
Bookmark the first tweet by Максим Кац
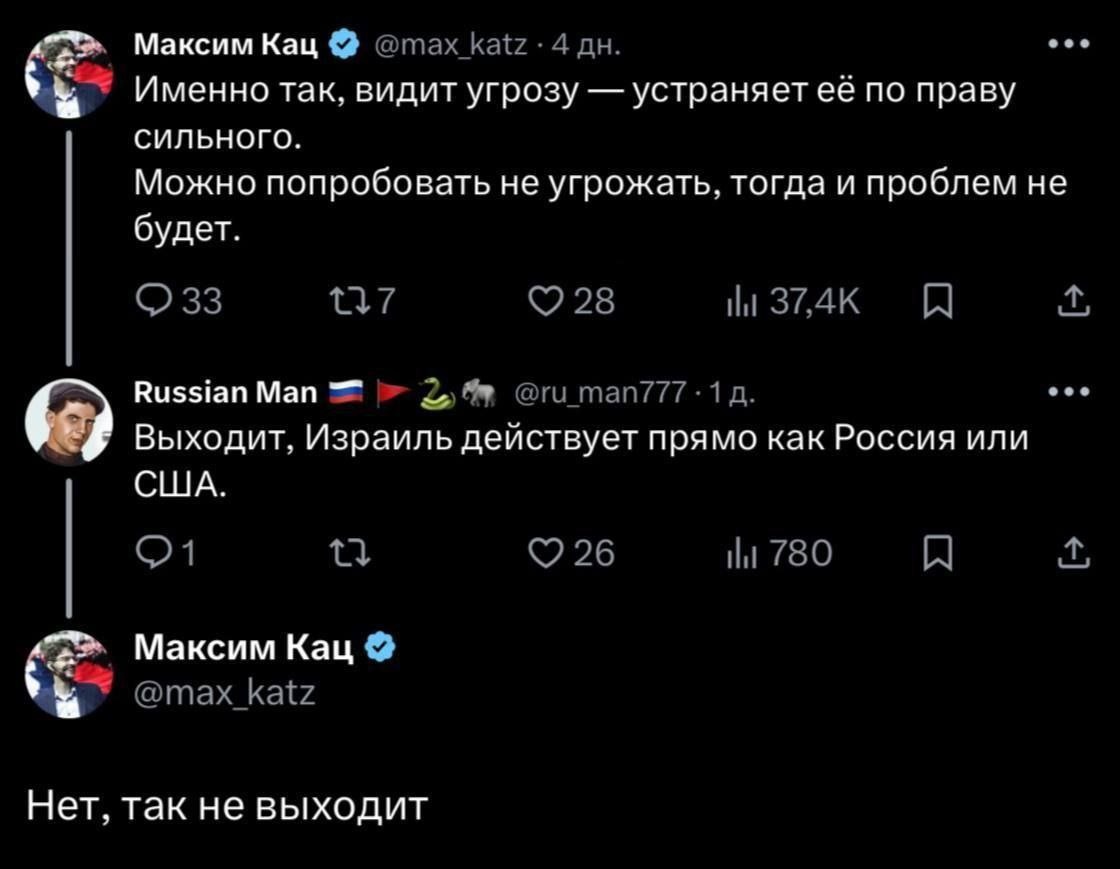click(x=938, y=301)
